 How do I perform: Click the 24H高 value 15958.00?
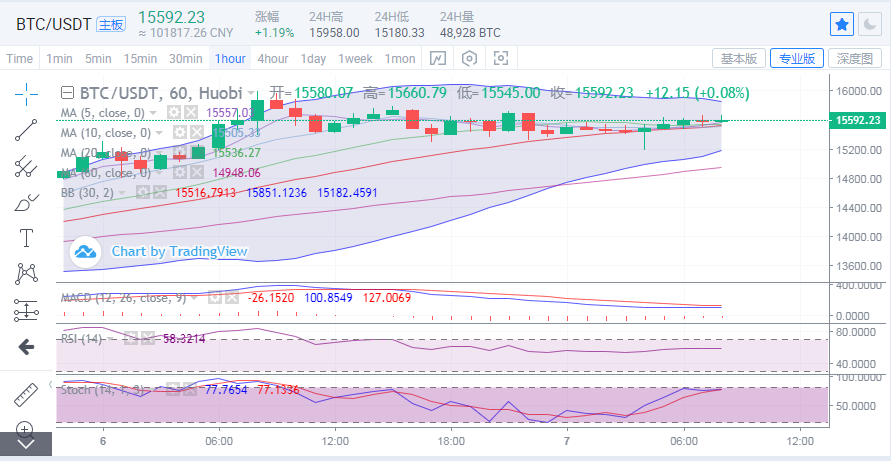pos(334,33)
